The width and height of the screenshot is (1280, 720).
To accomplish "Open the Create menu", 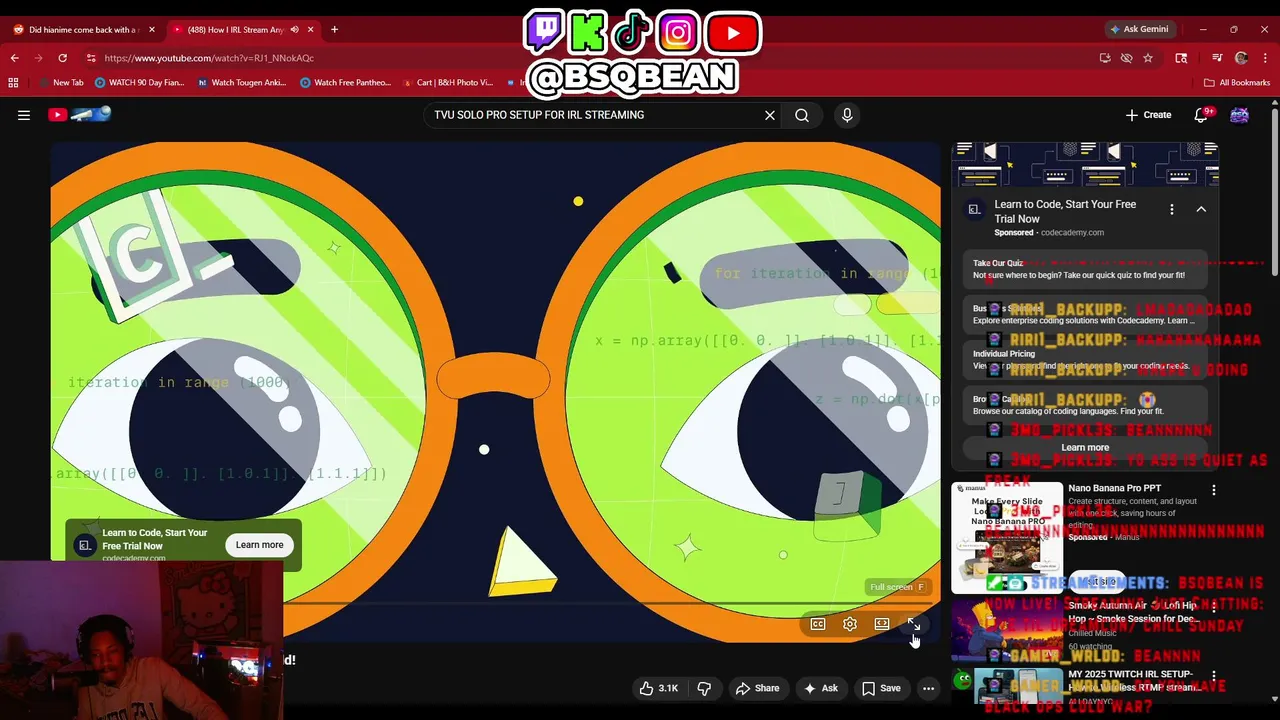I will tap(1148, 115).
